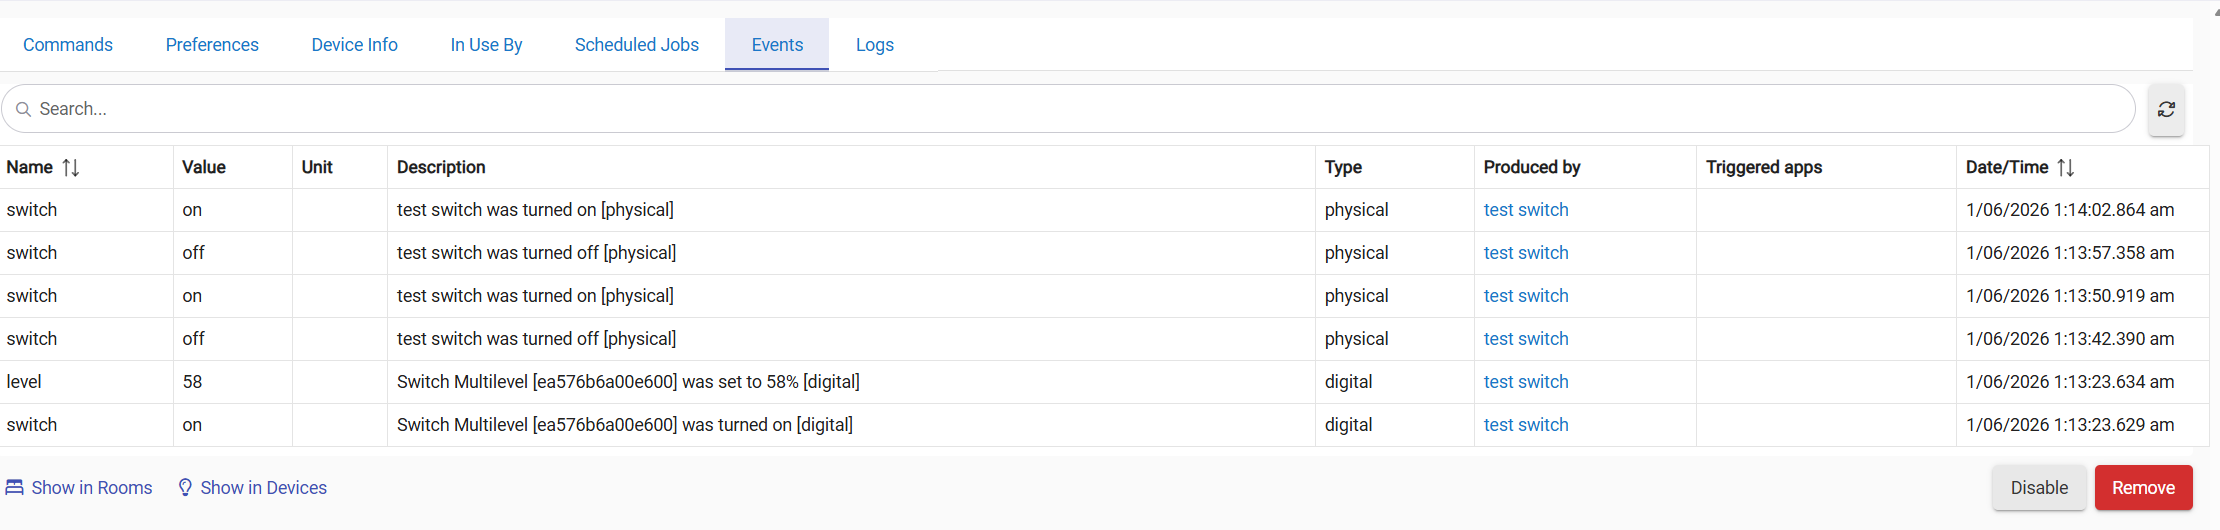Go to the Device Info tab
The width and height of the screenshot is (2220, 530).
(x=354, y=45)
